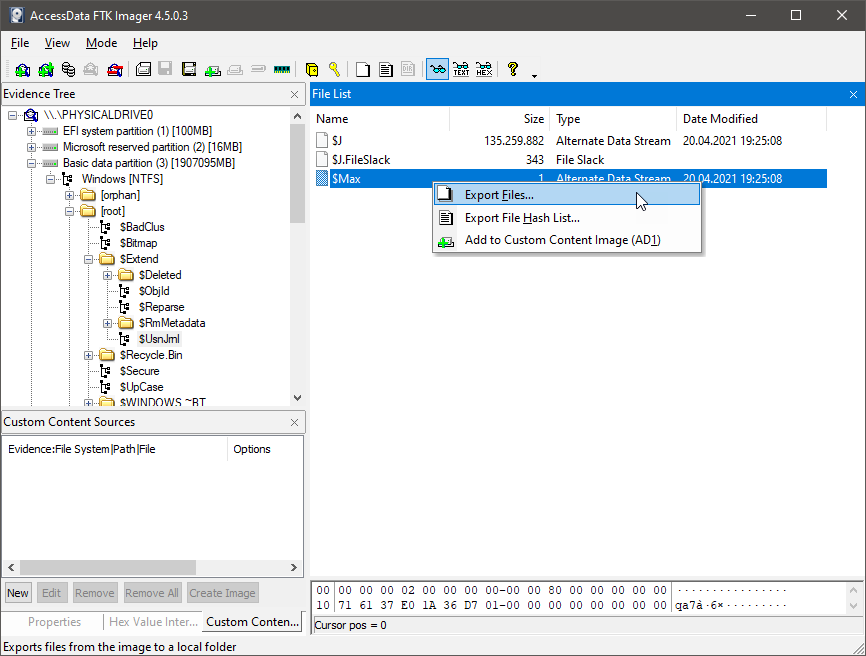Image resolution: width=866 pixels, height=656 pixels.
Task: Choose Add to Custom Content Image (AD1)
Action: point(567,240)
